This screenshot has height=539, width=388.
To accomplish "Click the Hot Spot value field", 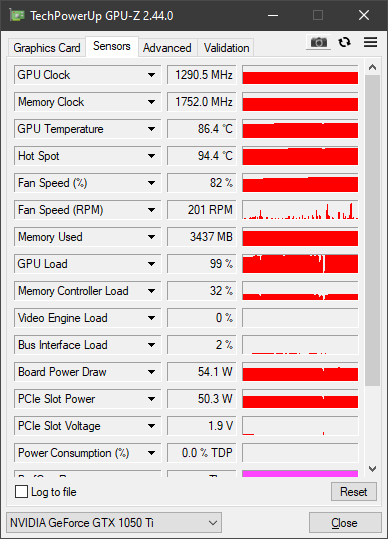I will pyautogui.click(x=202, y=156).
